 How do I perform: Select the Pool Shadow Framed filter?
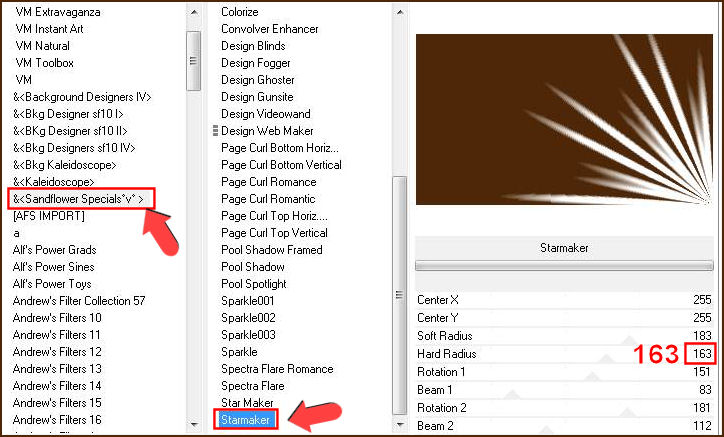point(271,250)
